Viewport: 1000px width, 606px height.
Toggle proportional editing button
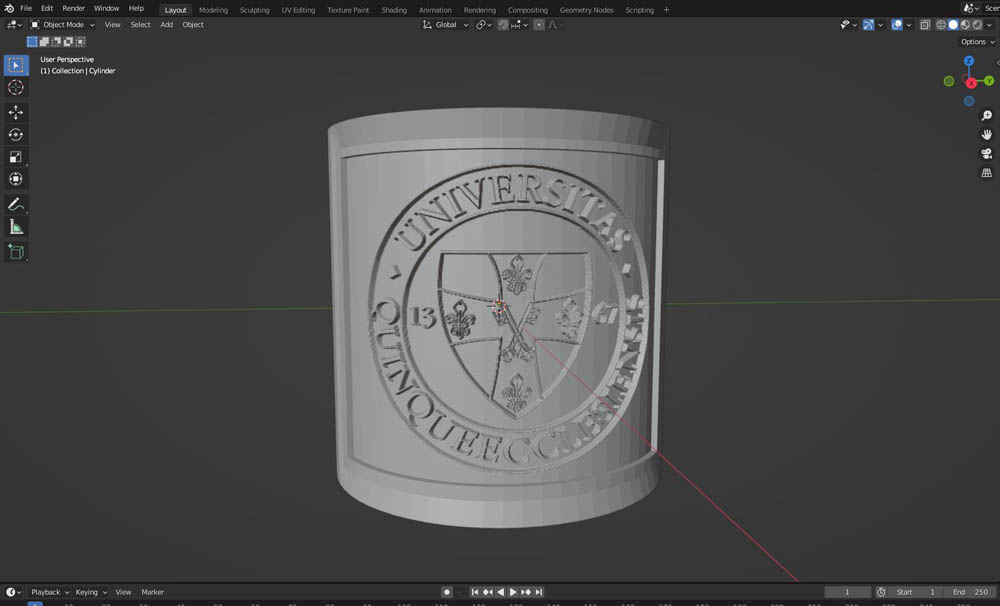pos(539,25)
